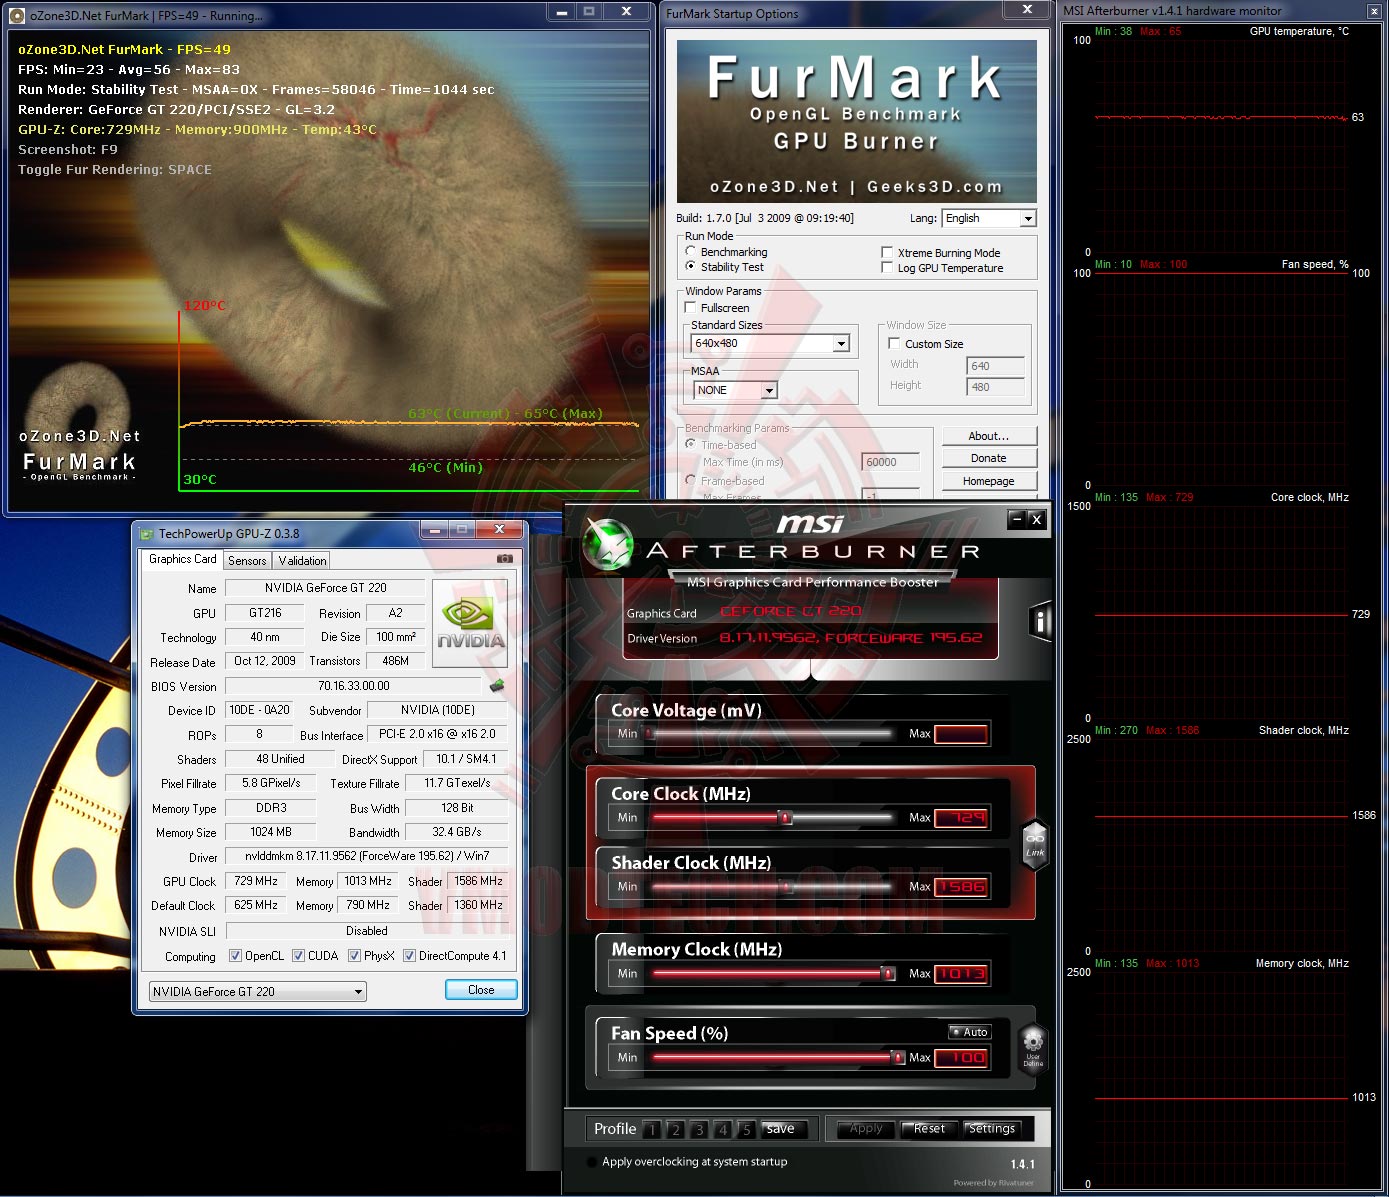Click the Core Clock slider handle

785,817
